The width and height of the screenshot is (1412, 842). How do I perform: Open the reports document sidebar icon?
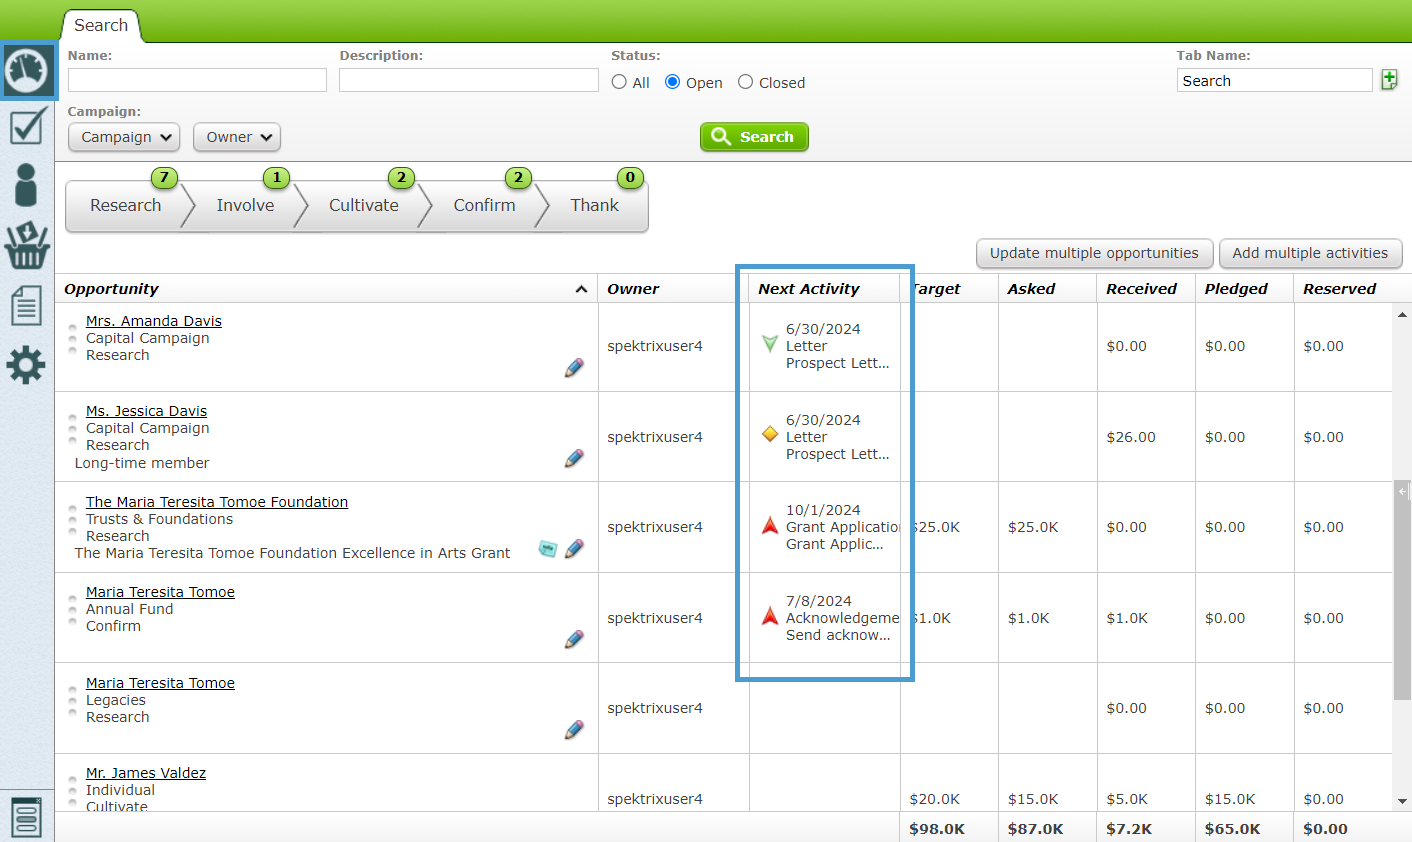coord(27,305)
